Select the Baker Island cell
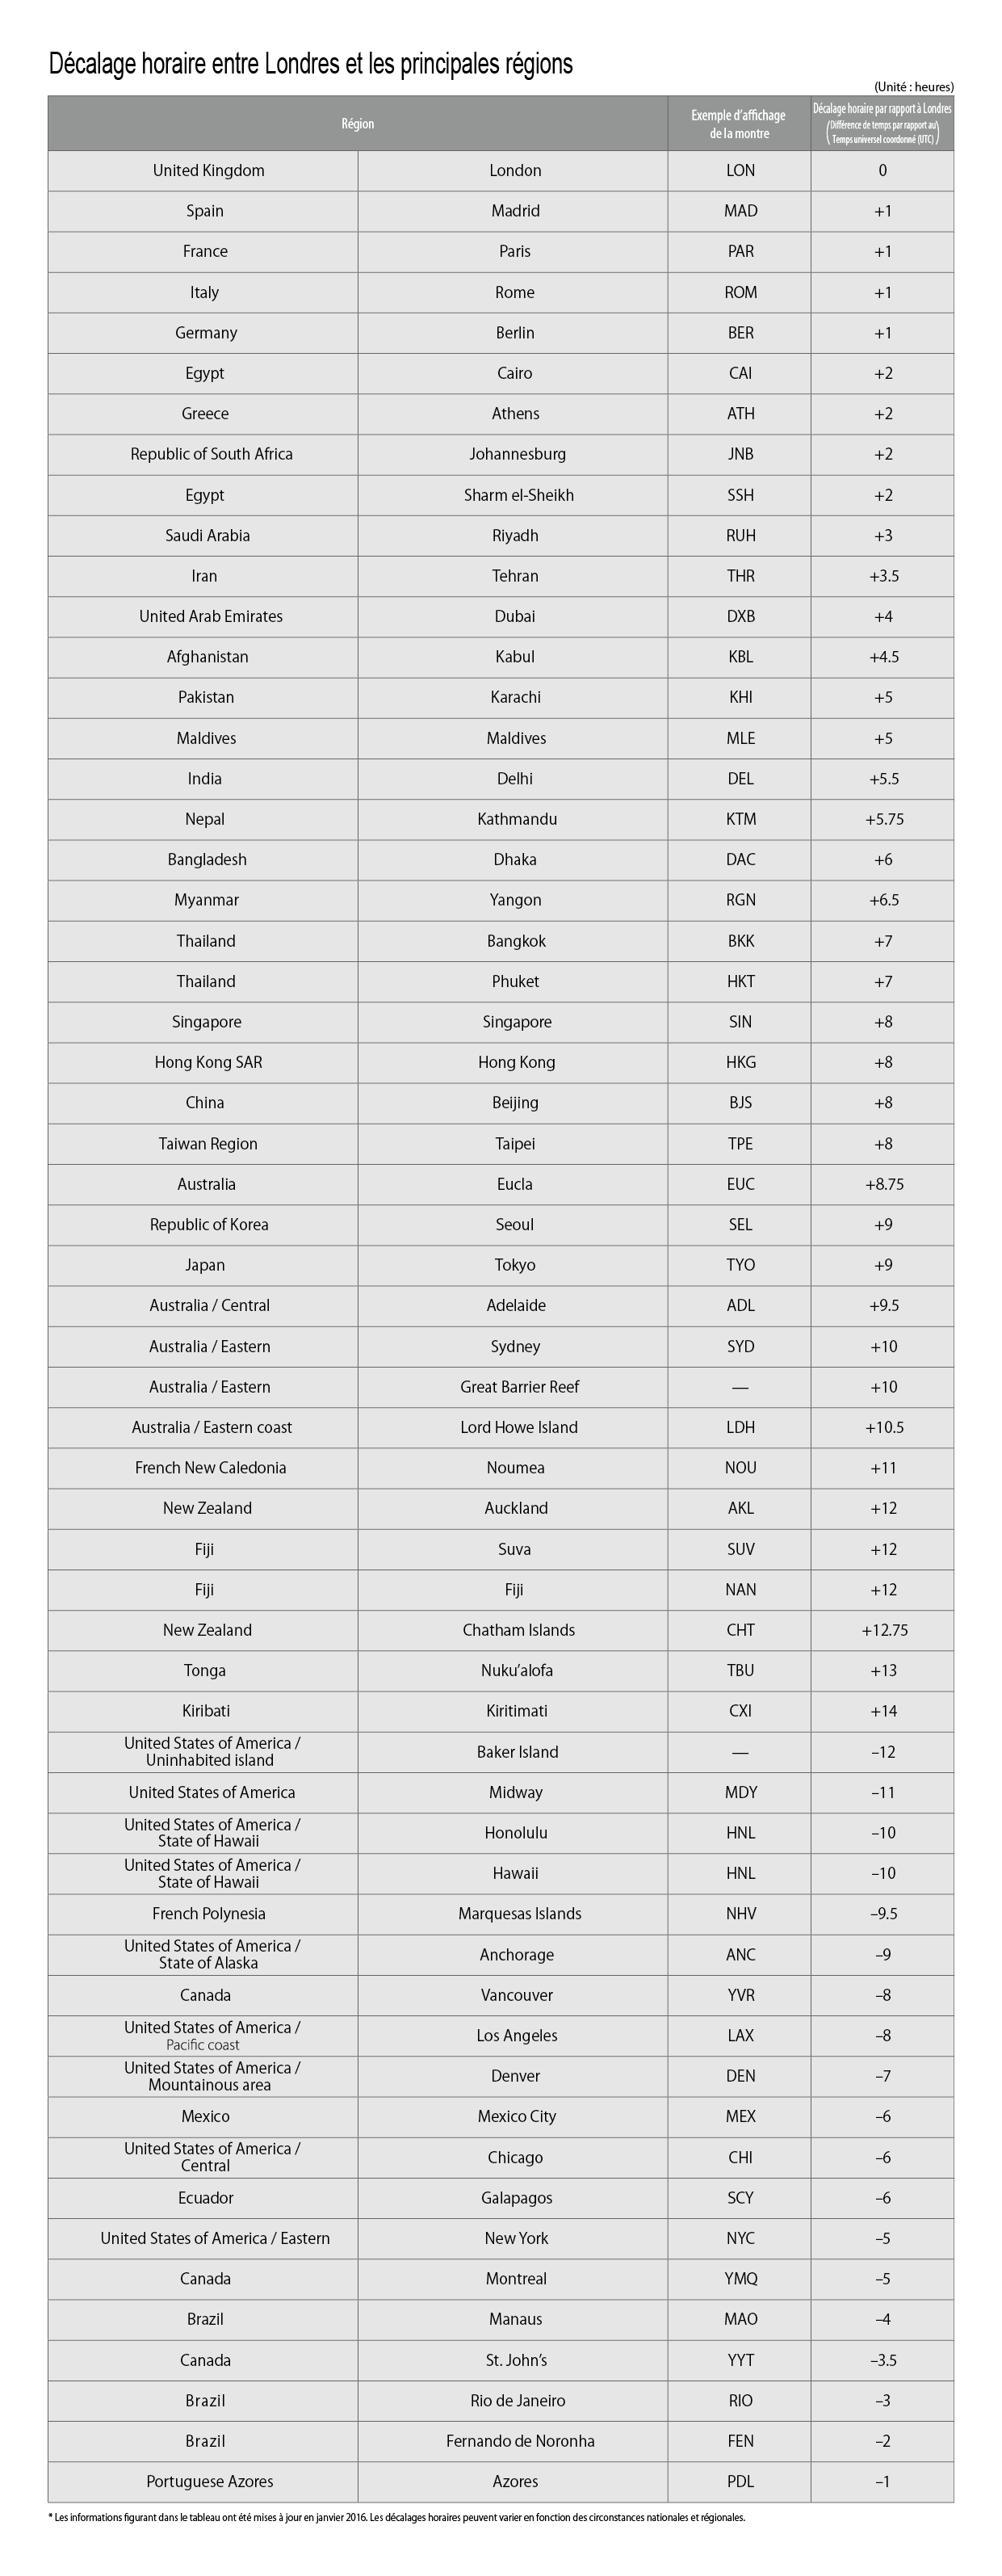 coord(517,1752)
